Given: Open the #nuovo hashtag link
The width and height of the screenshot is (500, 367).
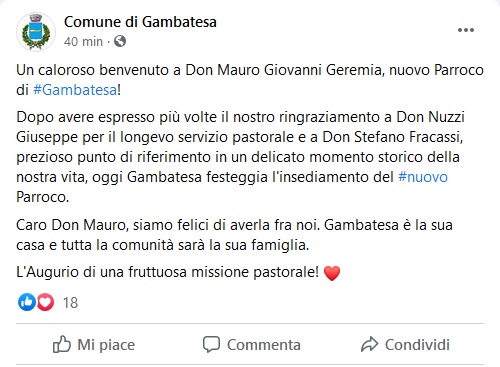Looking at the screenshot, I should click(423, 177).
